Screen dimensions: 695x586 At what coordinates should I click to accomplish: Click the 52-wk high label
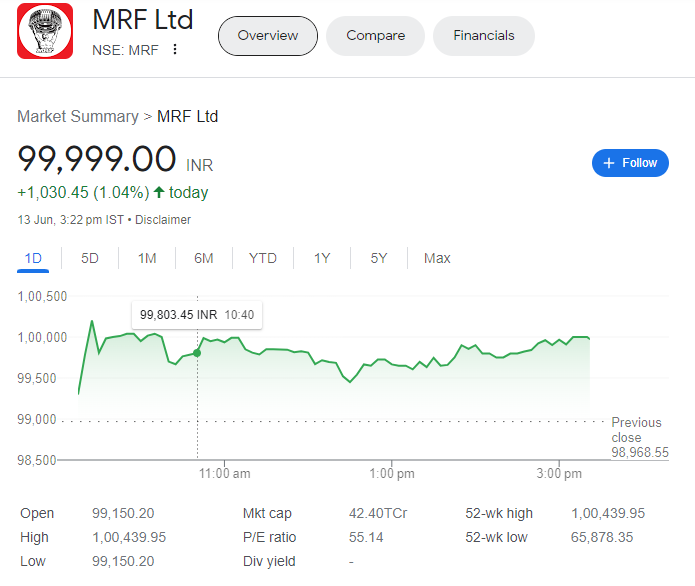(499, 513)
